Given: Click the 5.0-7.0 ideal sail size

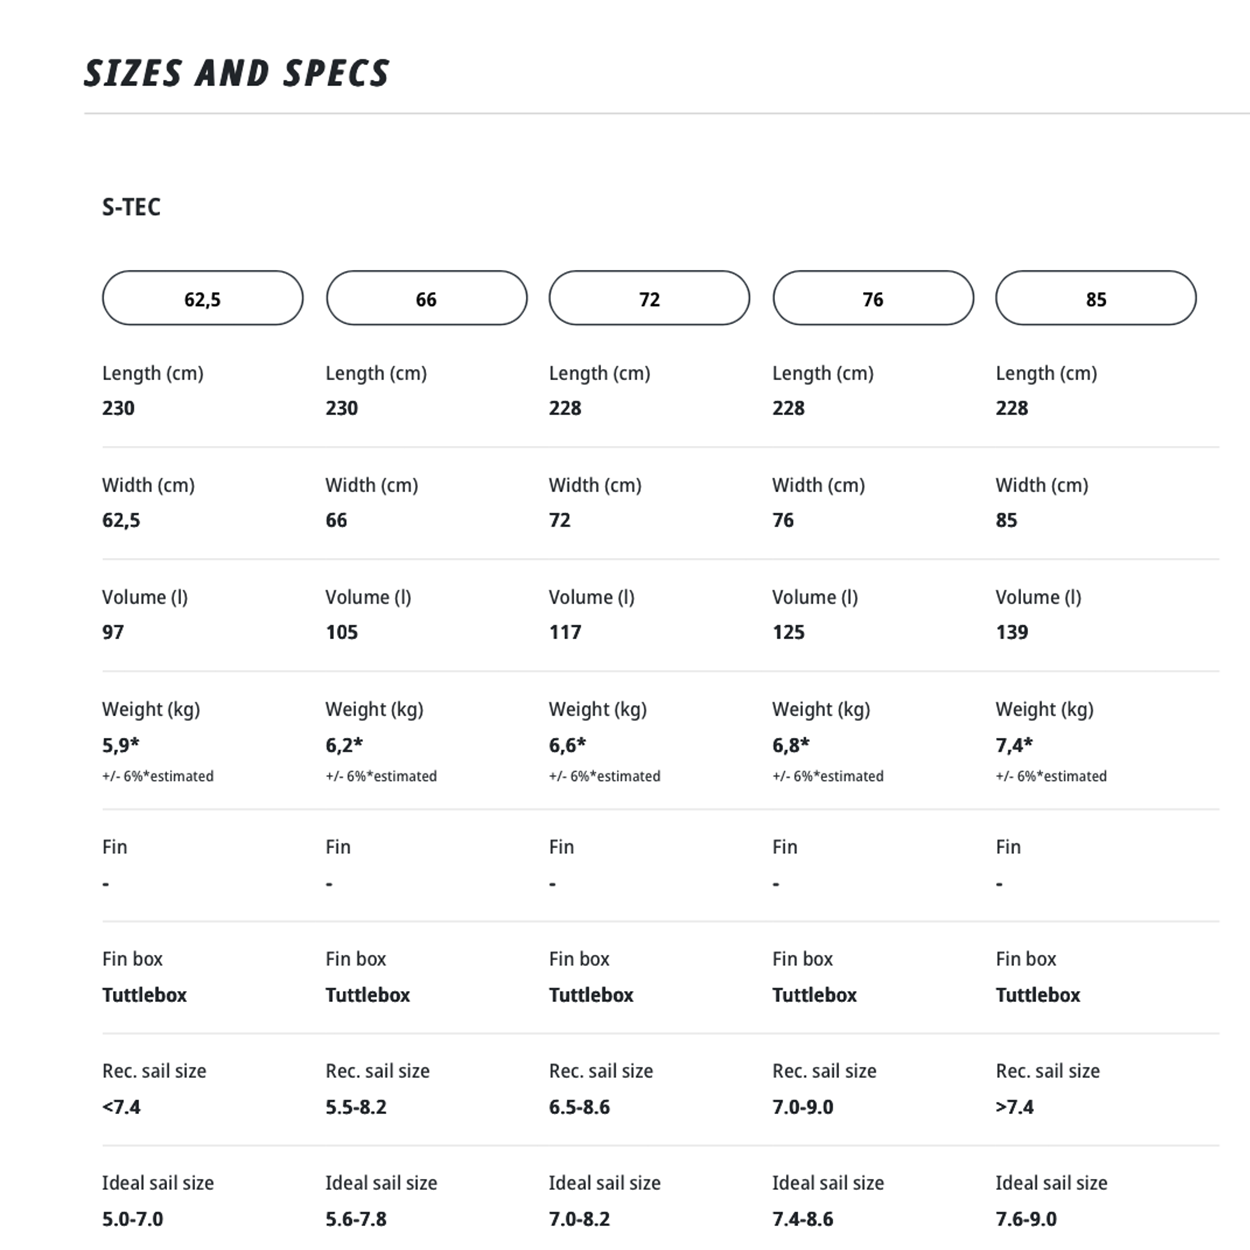Looking at the screenshot, I should [132, 1219].
